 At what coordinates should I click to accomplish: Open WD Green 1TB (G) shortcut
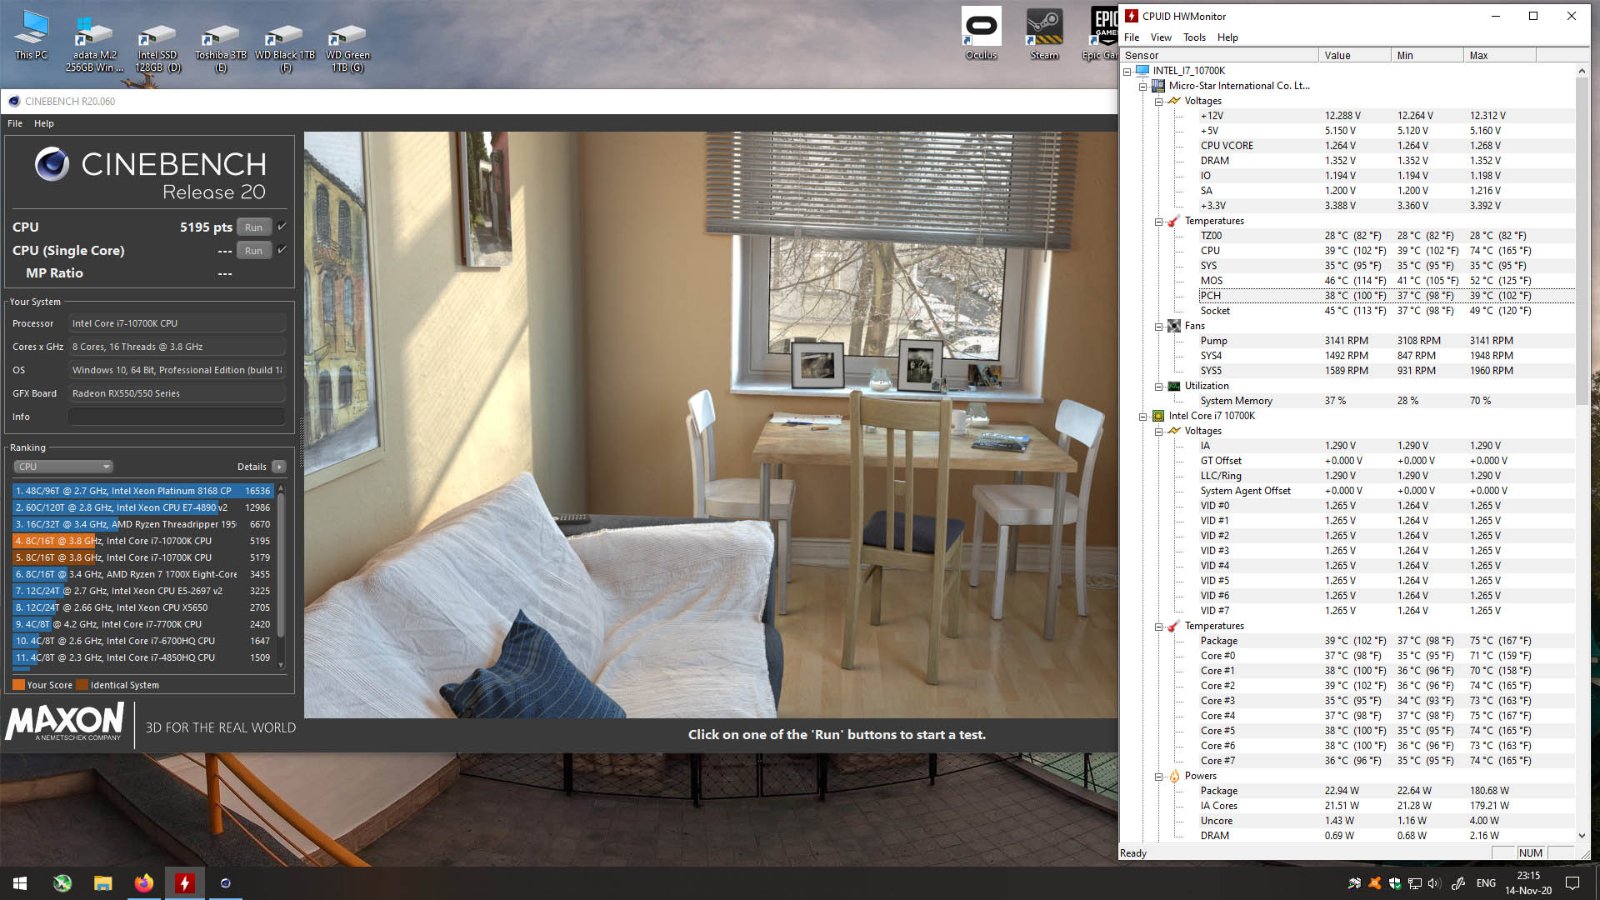pos(347,47)
